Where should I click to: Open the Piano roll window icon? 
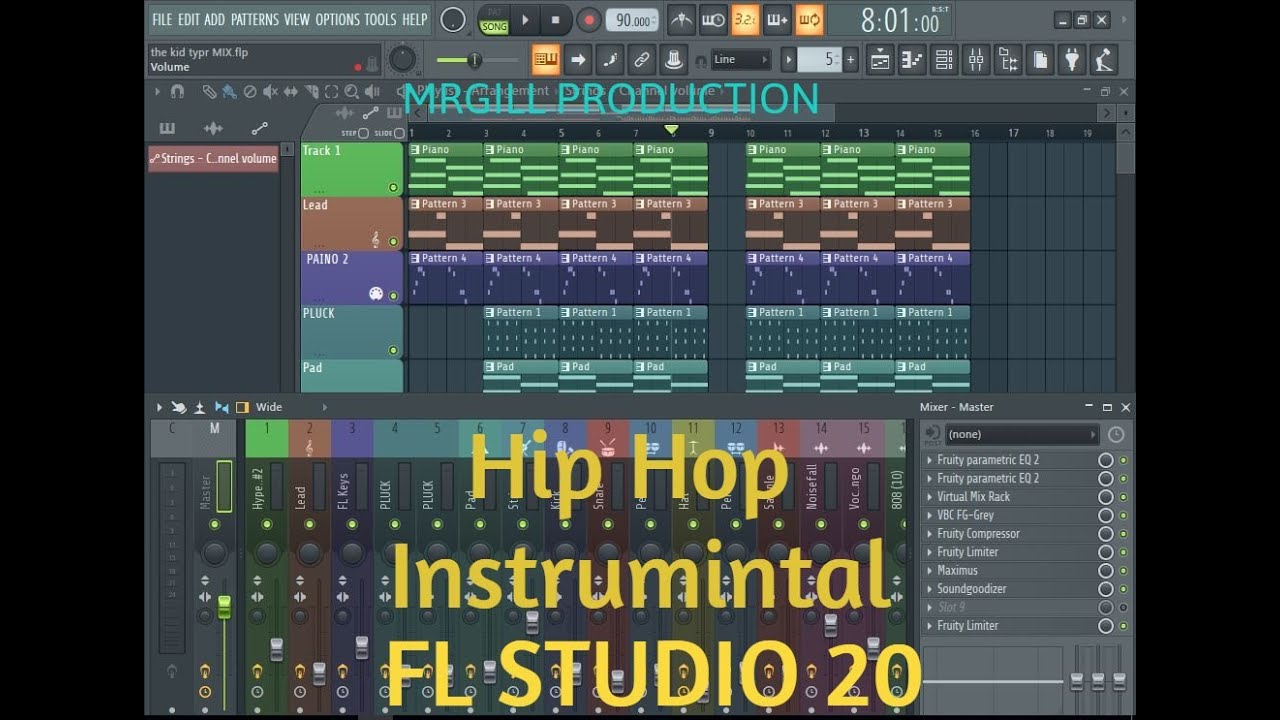click(912, 60)
